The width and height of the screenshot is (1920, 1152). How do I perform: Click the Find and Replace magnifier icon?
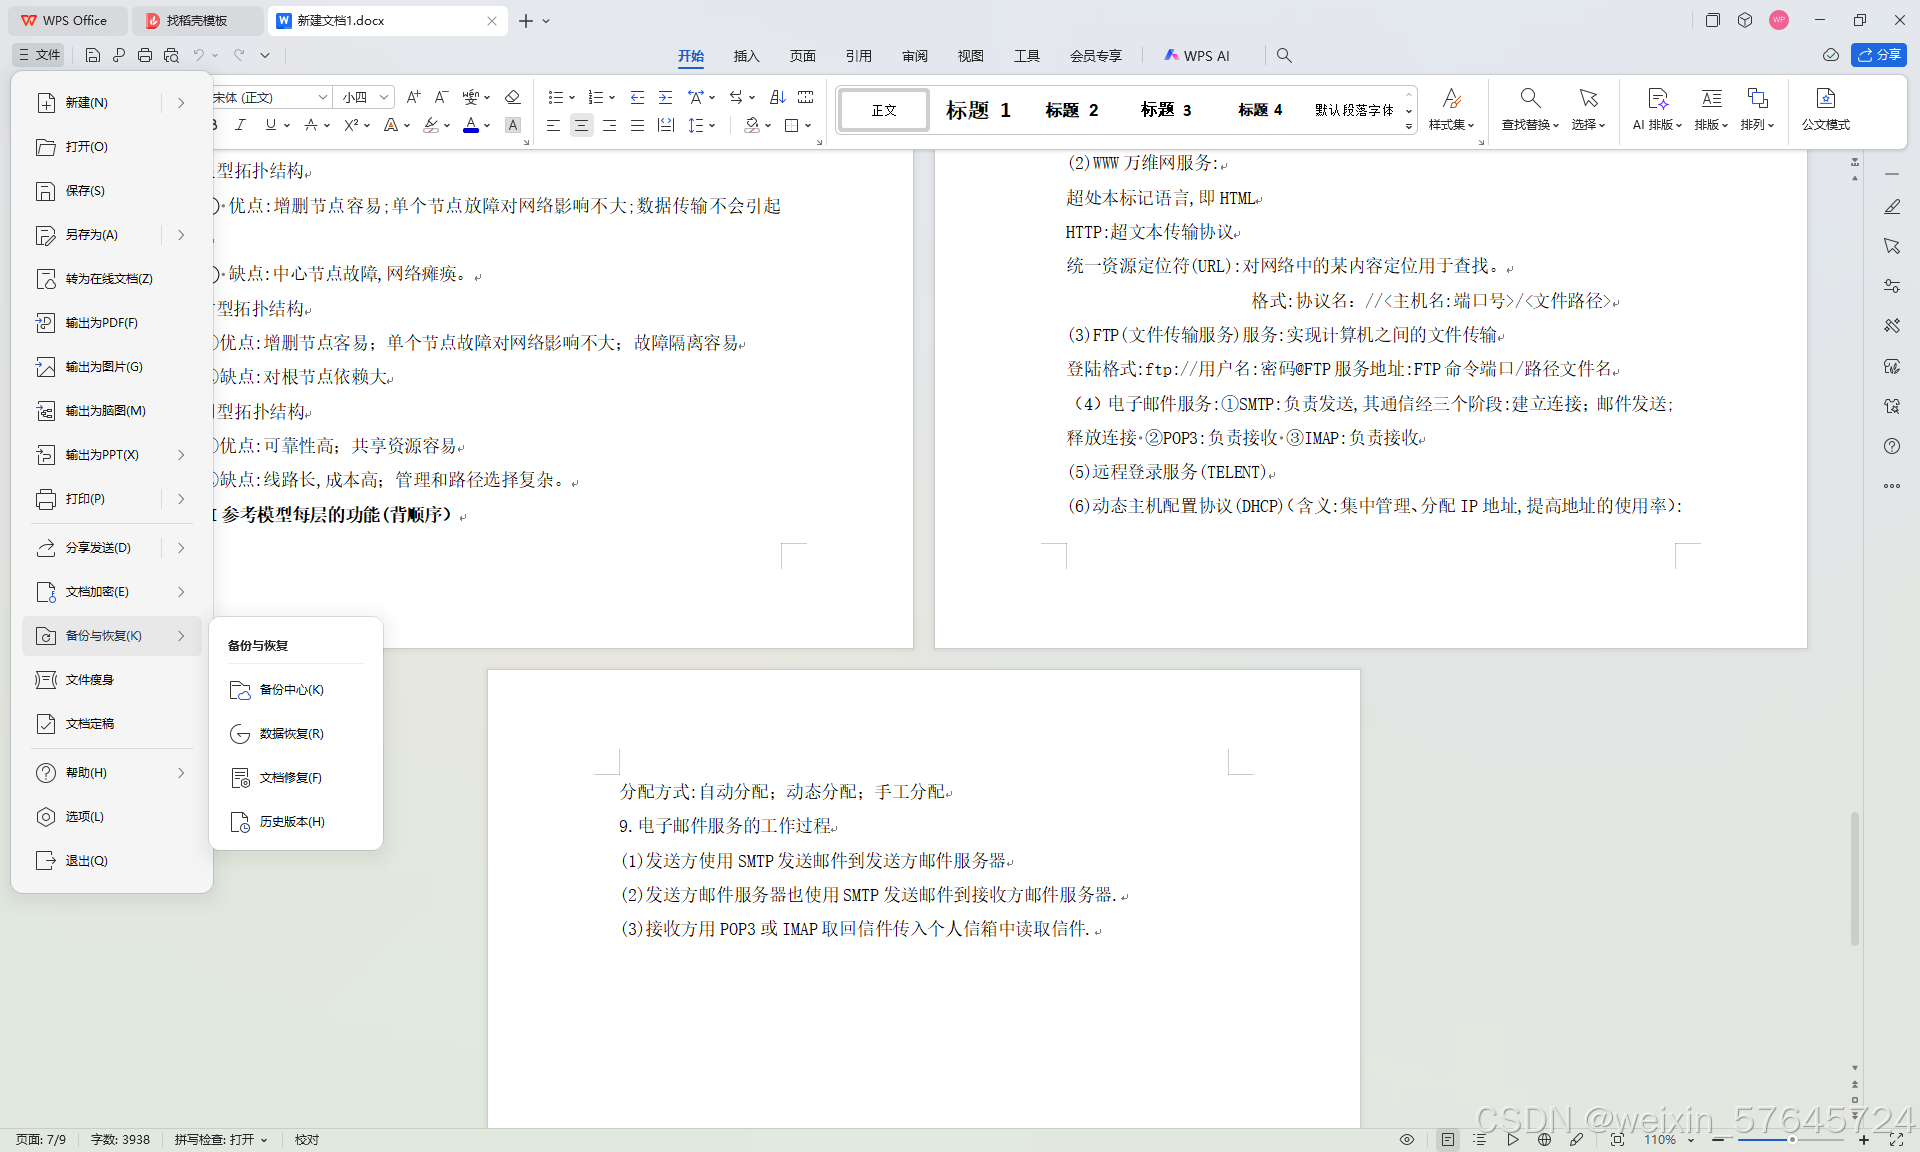[1529, 98]
